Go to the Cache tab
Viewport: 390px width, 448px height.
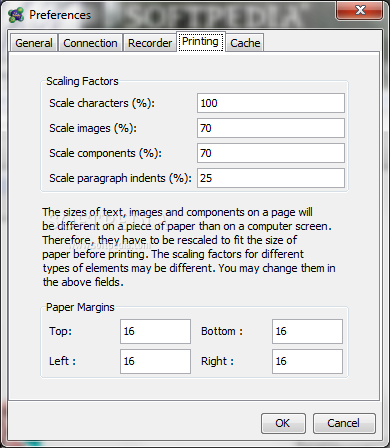pos(245,43)
